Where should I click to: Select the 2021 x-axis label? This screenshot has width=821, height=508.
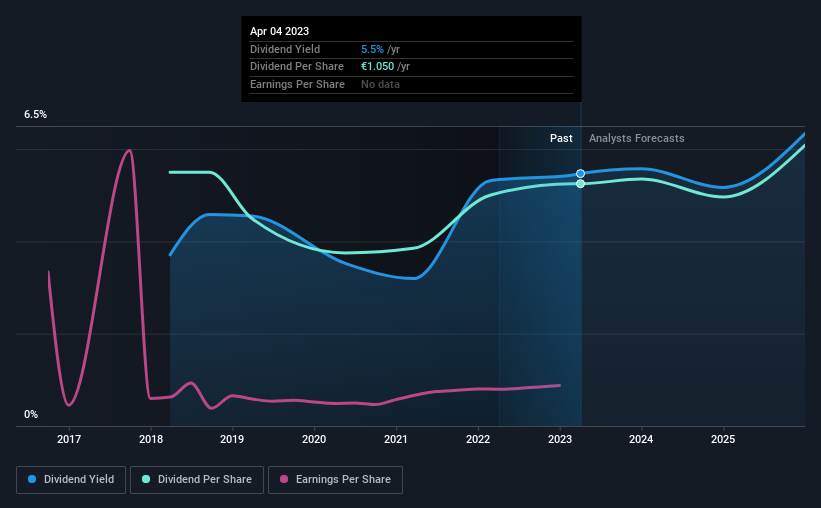point(396,439)
